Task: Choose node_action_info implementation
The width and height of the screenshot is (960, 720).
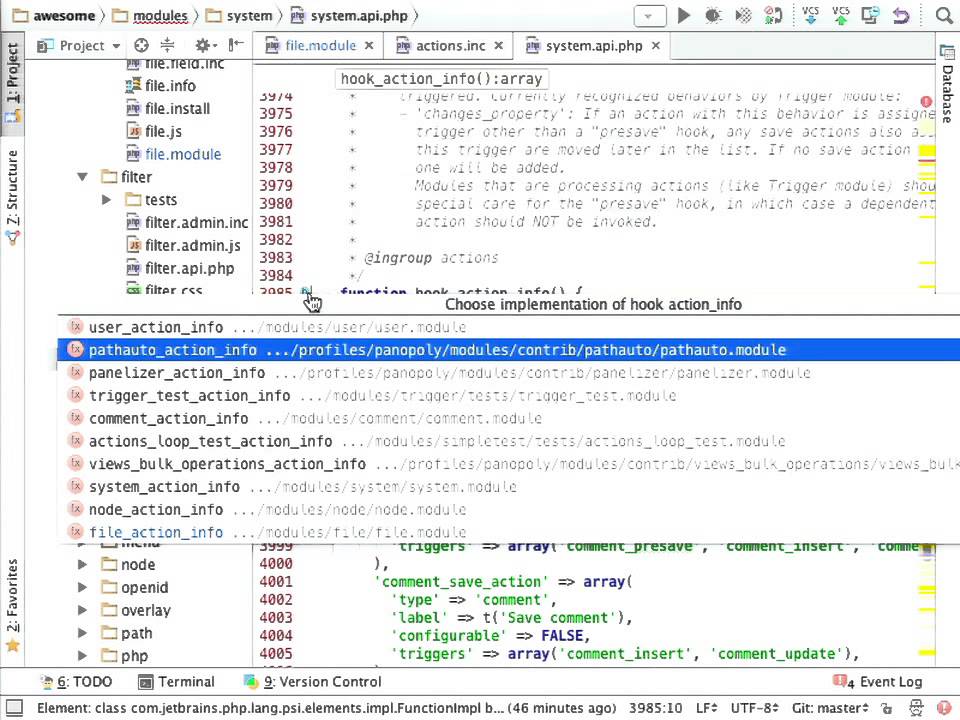Action: [x=508, y=509]
